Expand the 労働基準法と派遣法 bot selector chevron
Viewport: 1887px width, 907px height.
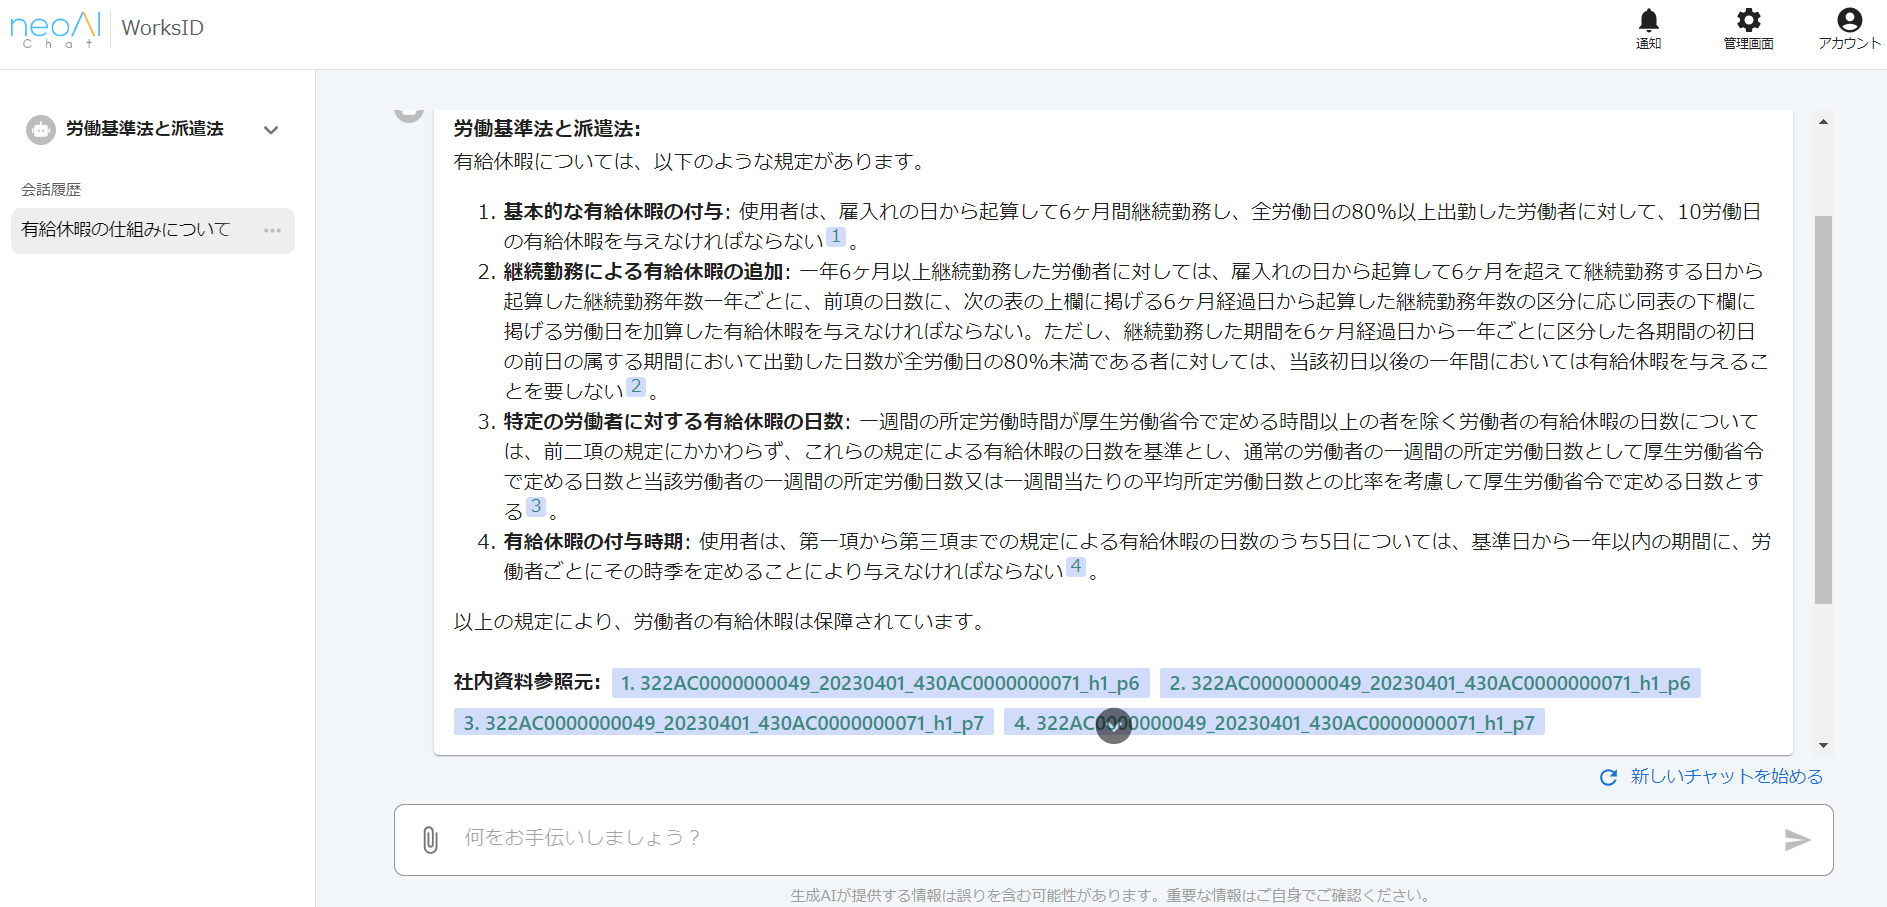pyautogui.click(x=271, y=130)
